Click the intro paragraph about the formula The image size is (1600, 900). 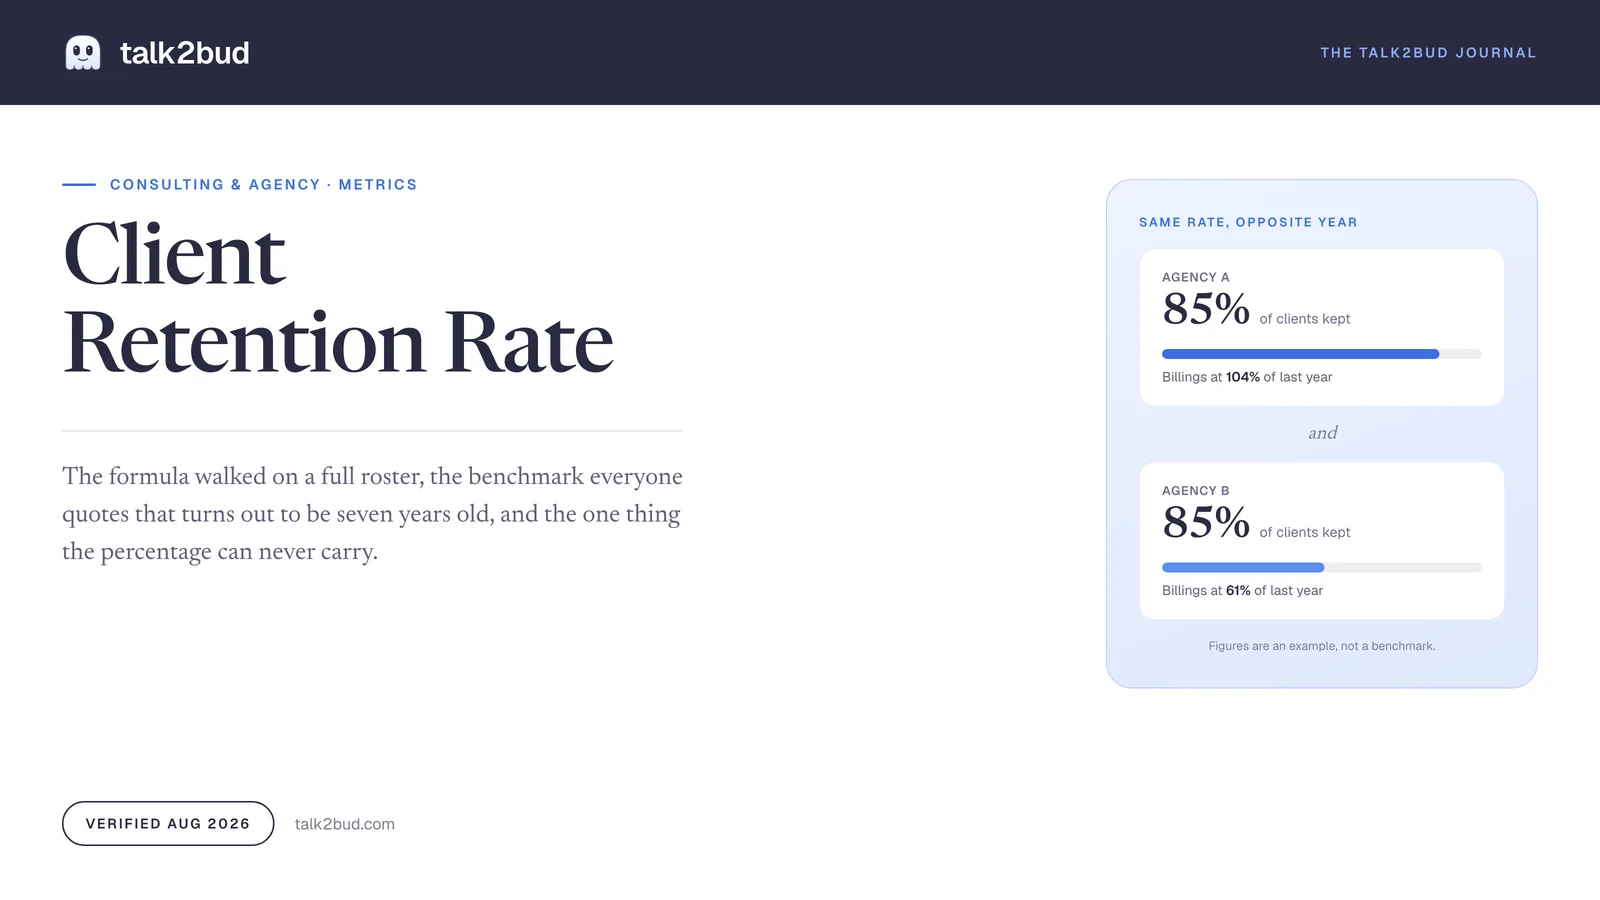coord(372,514)
